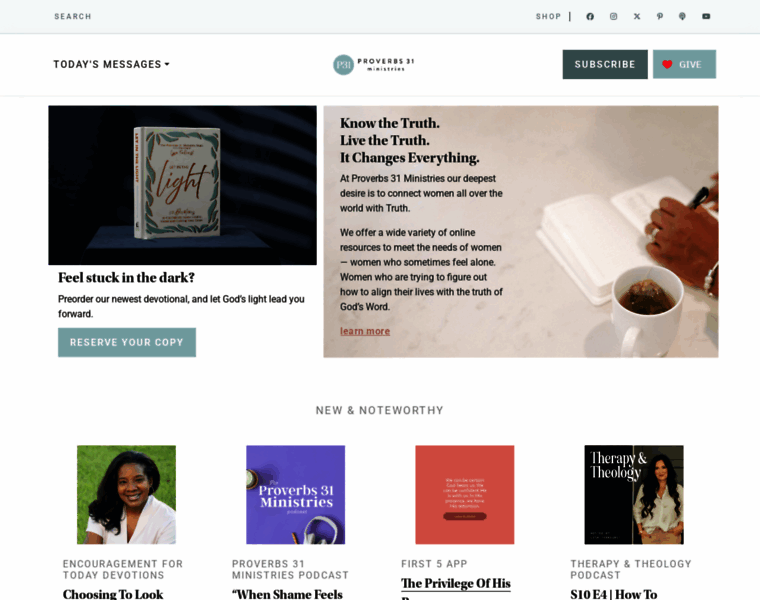The image size is (760, 600).
Task: Click the red heart on Give button
Action: tap(667, 64)
